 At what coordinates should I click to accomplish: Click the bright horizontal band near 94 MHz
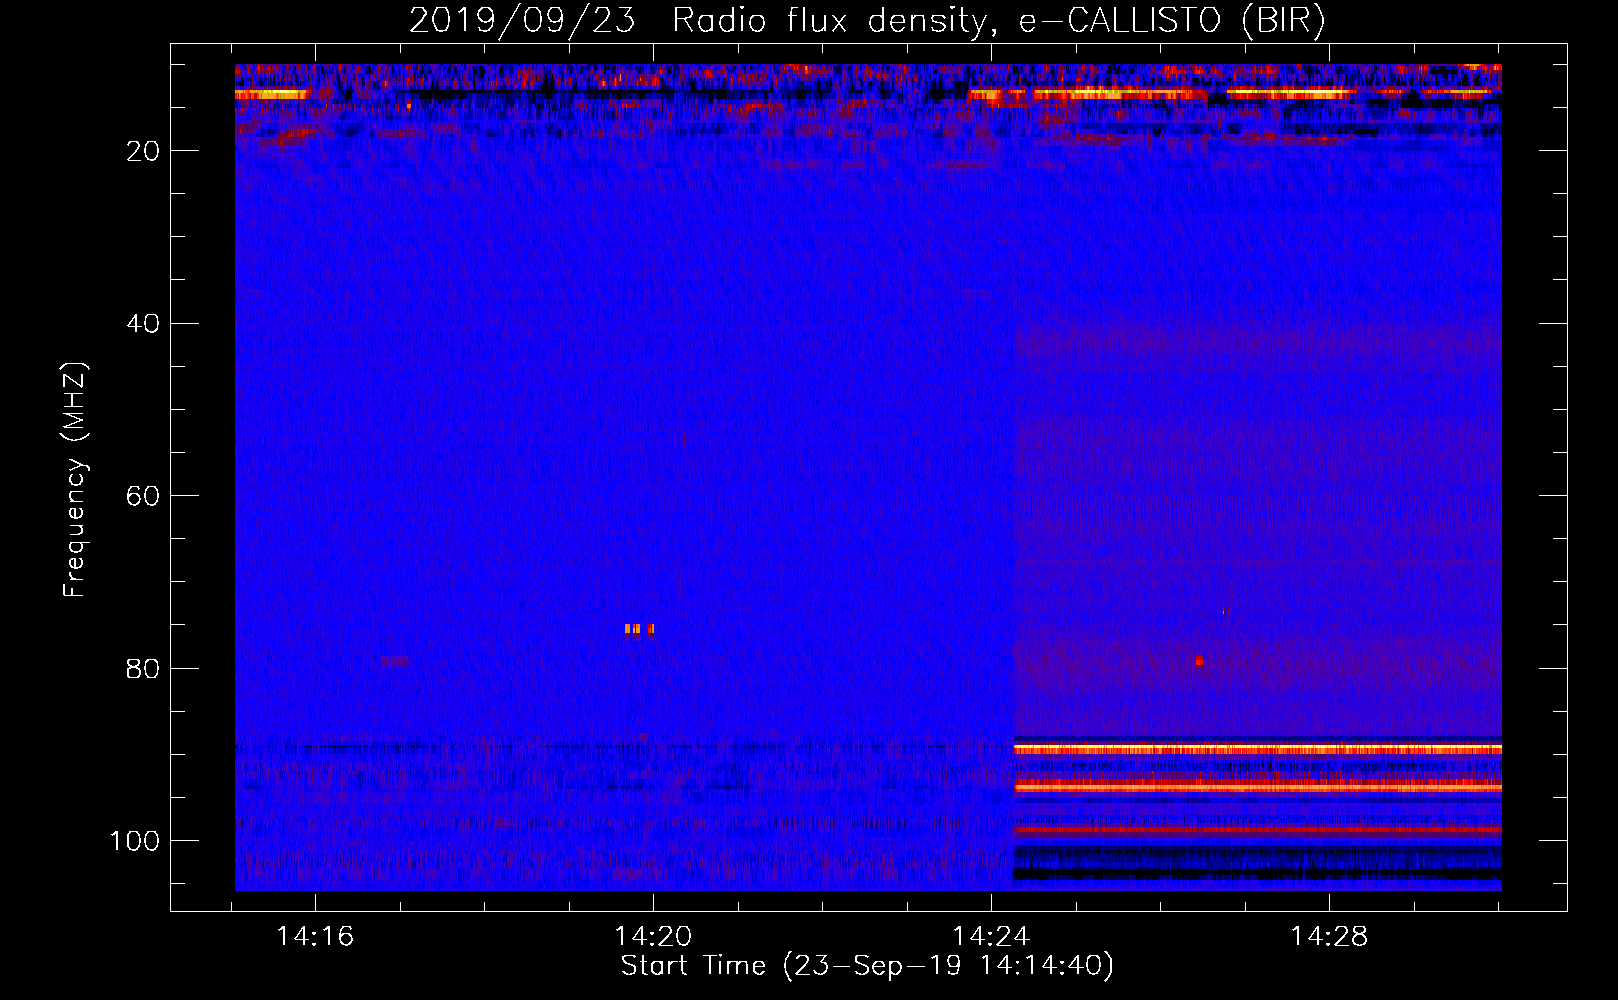pyautogui.click(x=1257, y=787)
